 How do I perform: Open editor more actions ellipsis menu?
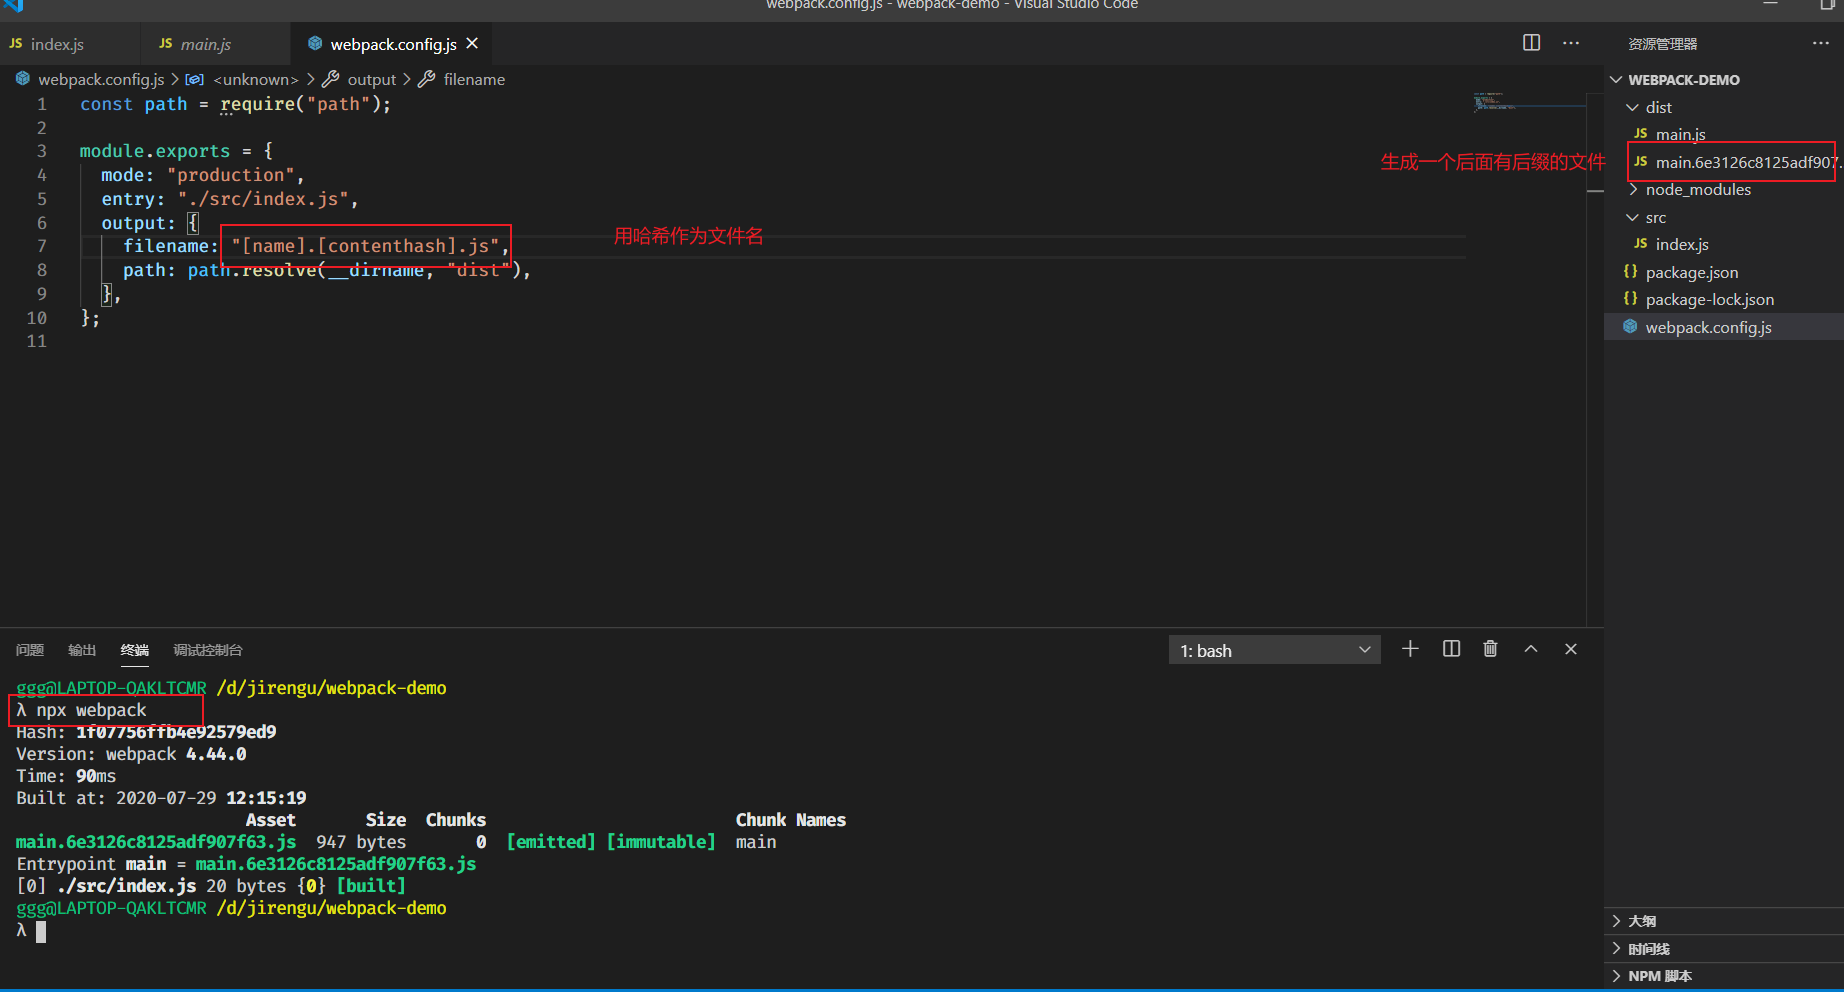pos(1571,43)
